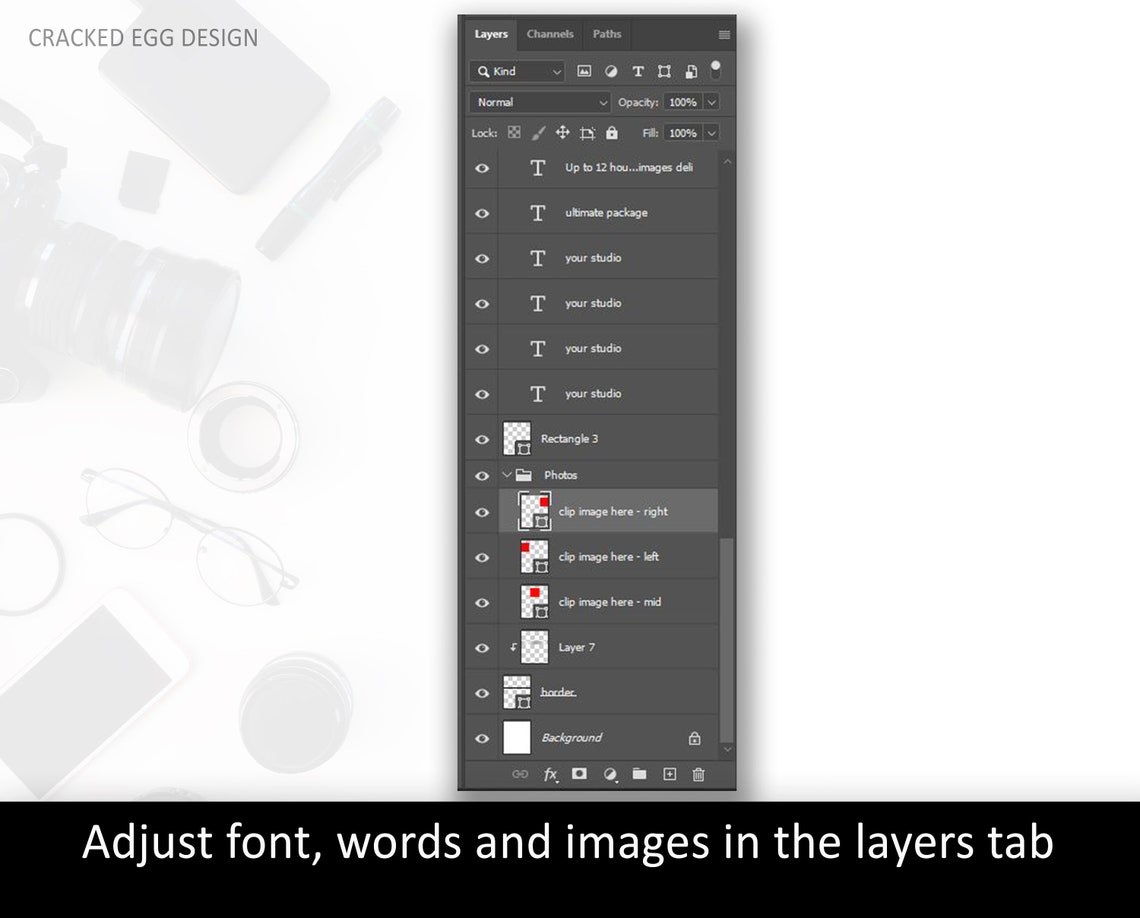
Task: Hide the clip image here - left layer
Action: 482,557
